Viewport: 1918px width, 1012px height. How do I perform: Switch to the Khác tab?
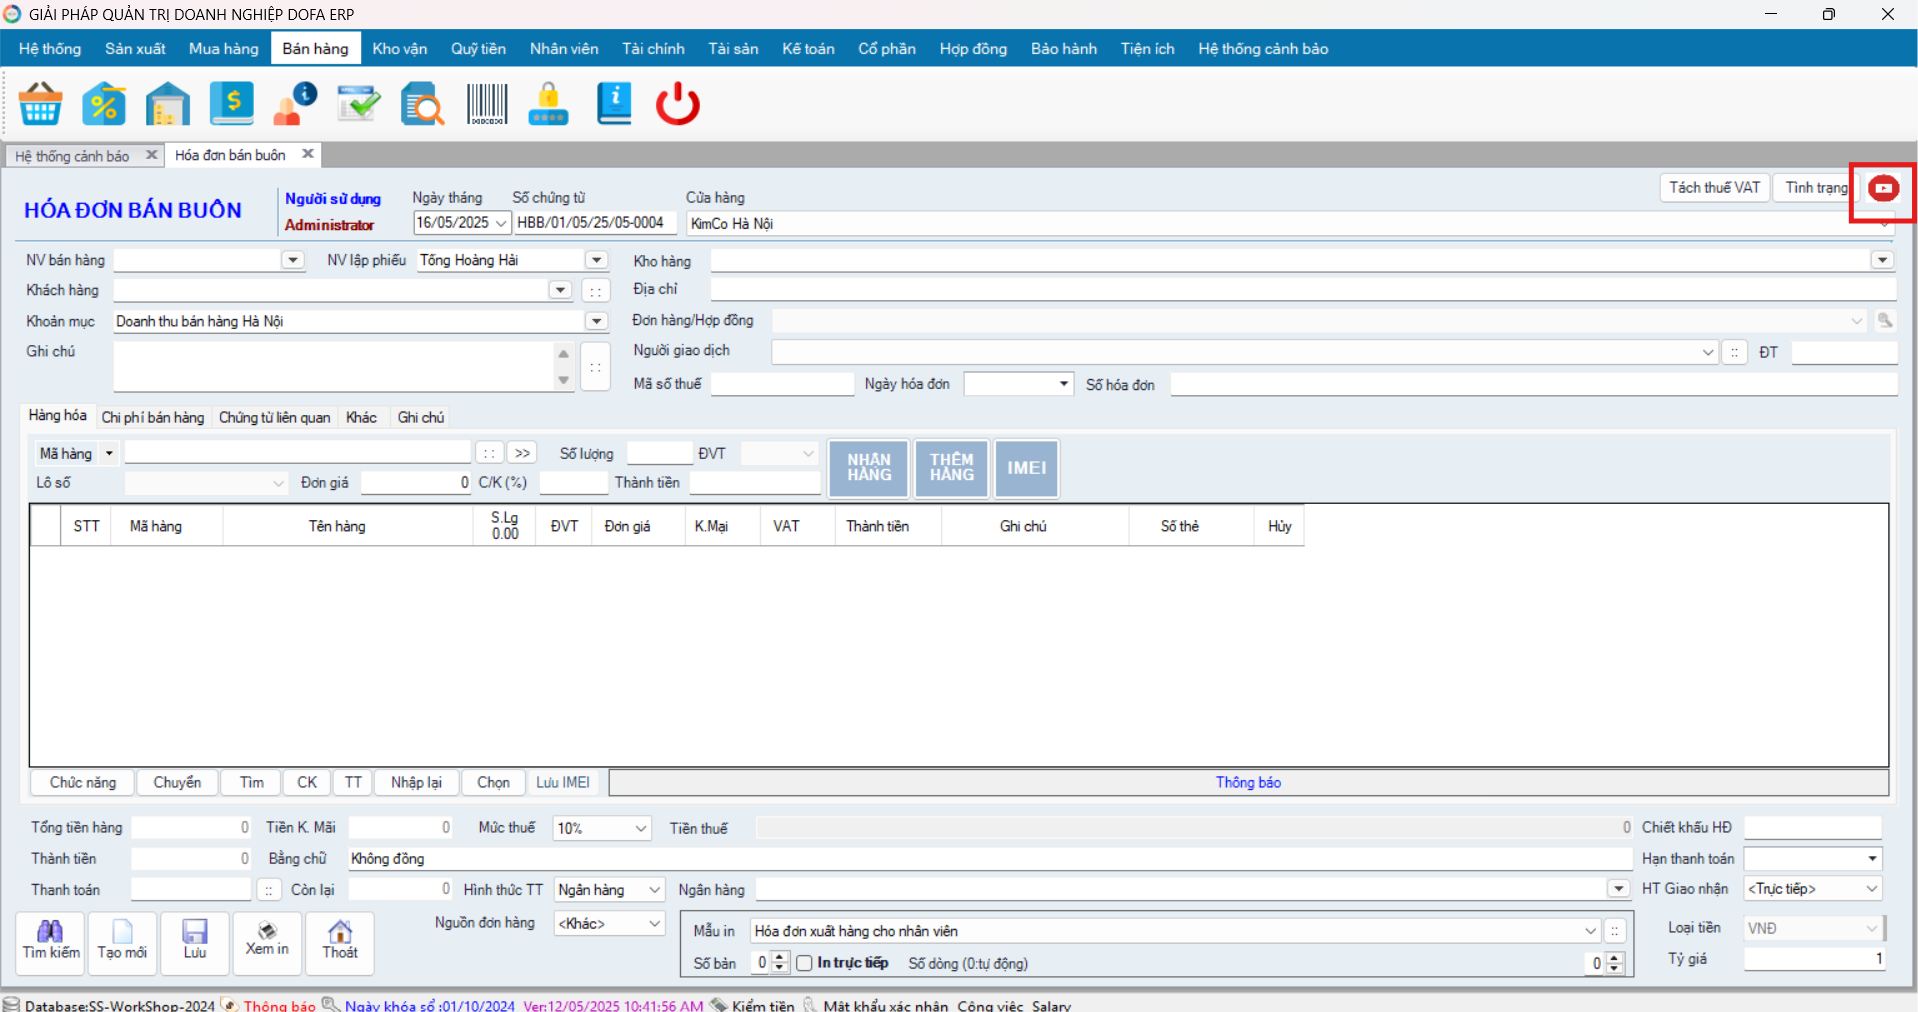(x=362, y=417)
